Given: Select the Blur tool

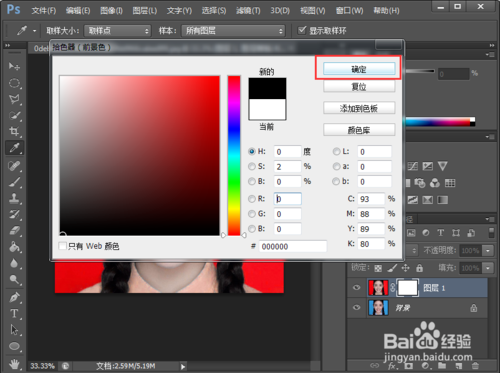Looking at the screenshot, I should pos(14,263).
